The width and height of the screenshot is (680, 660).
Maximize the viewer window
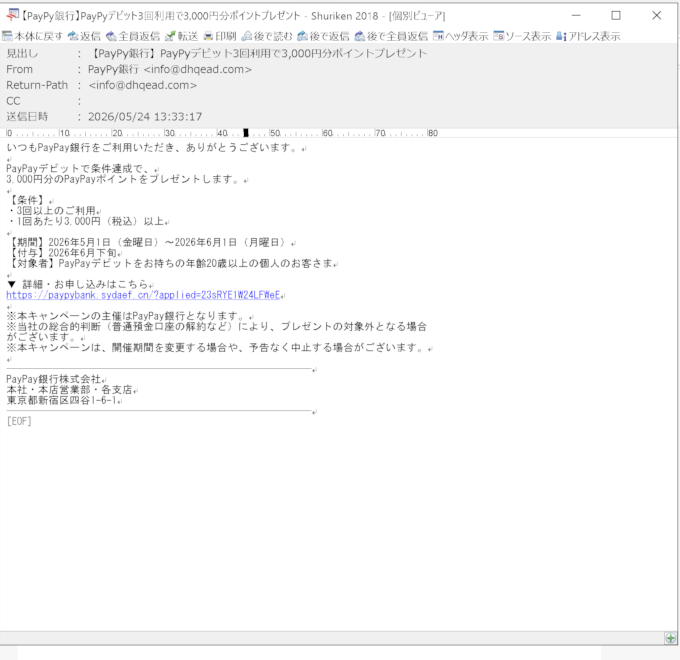[615, 16]
